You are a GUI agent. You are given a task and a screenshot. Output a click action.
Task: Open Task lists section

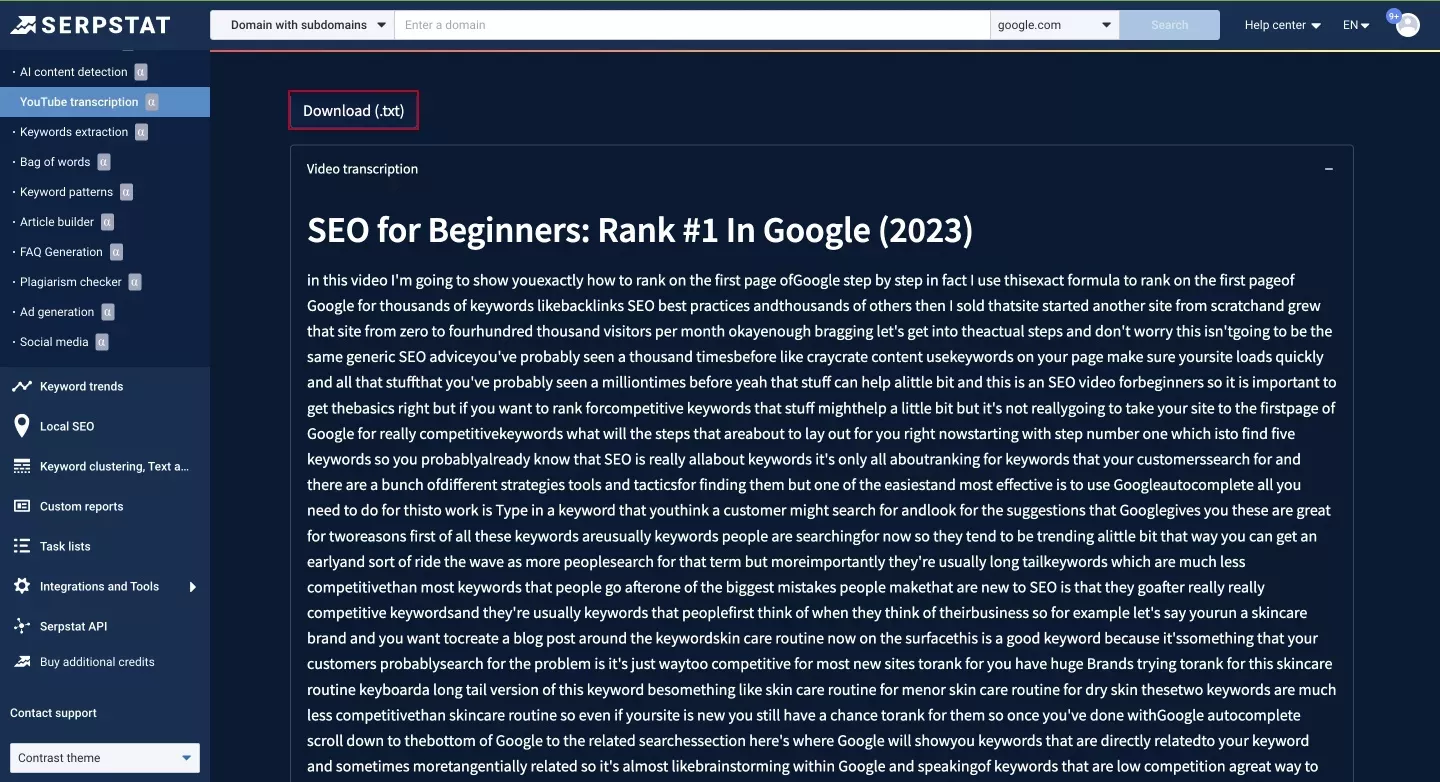point(65,546)
